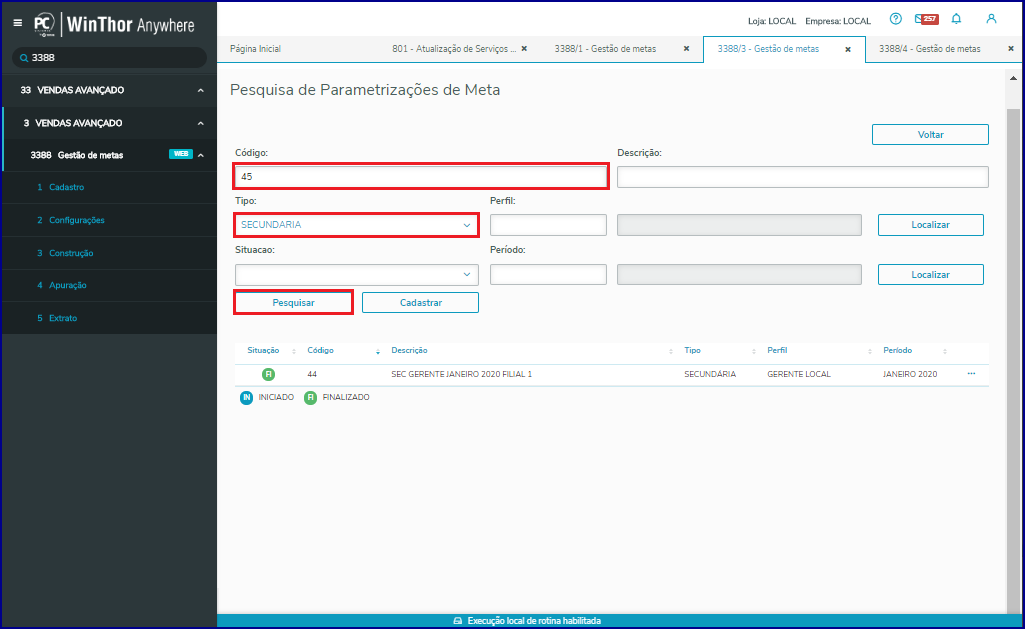Image resolution: width=1025 pixels, height=629 pixels.
Task: Click the Período code input field
Action: [x=548, y=275]
